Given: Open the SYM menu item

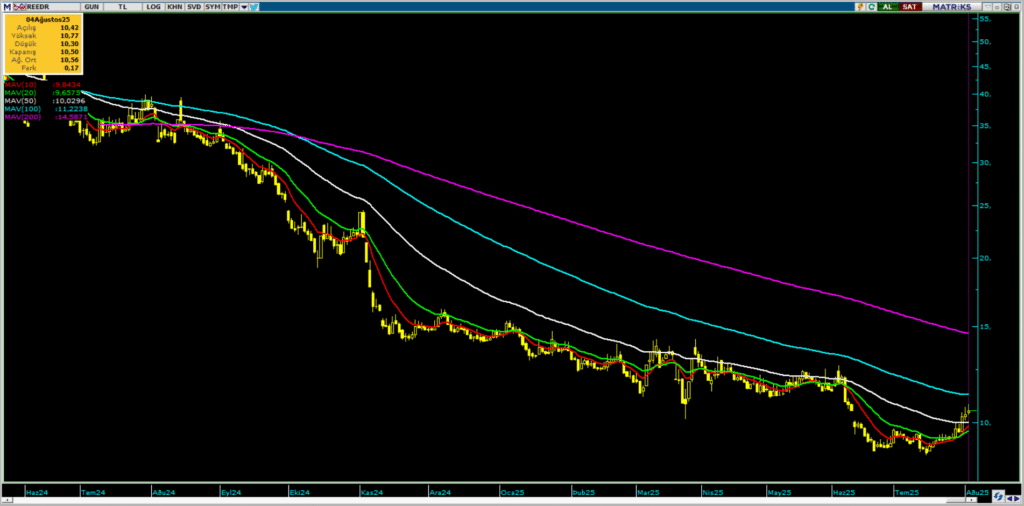Looking at the screenshot, I should [x=213, y=7].
